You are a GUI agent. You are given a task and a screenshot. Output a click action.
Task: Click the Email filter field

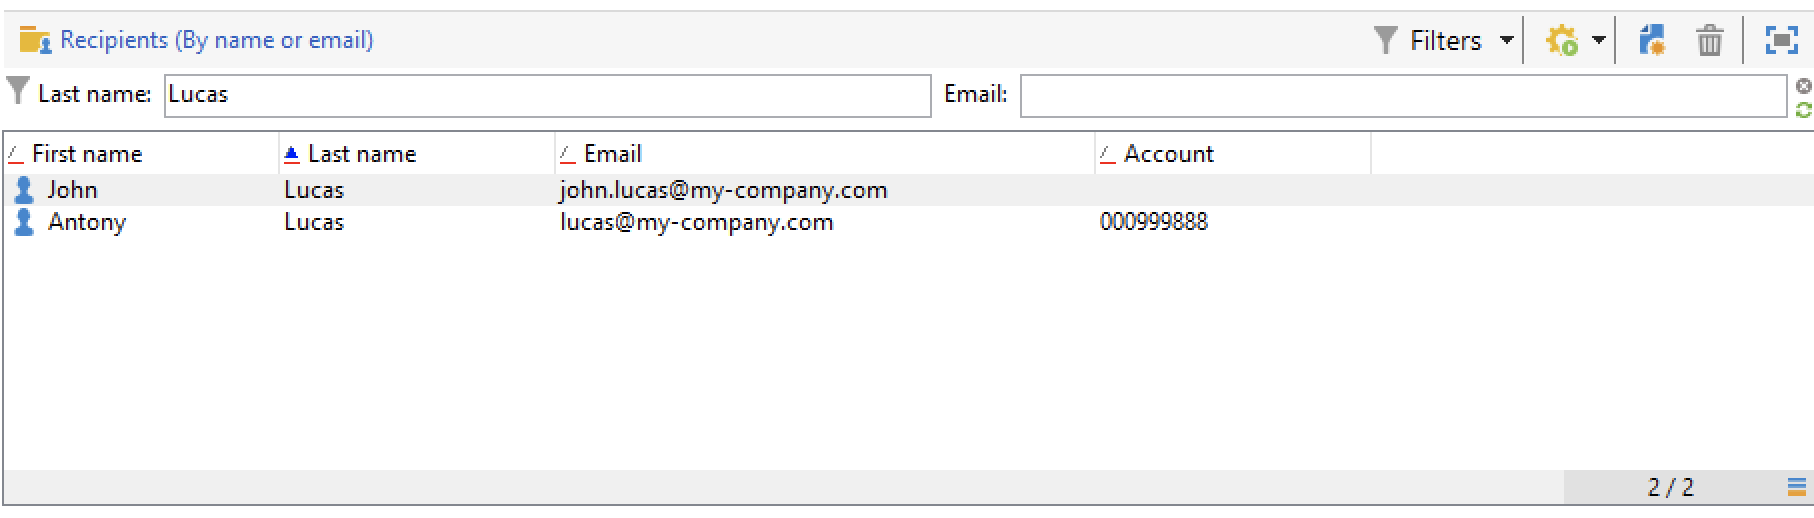(1403, 95)
